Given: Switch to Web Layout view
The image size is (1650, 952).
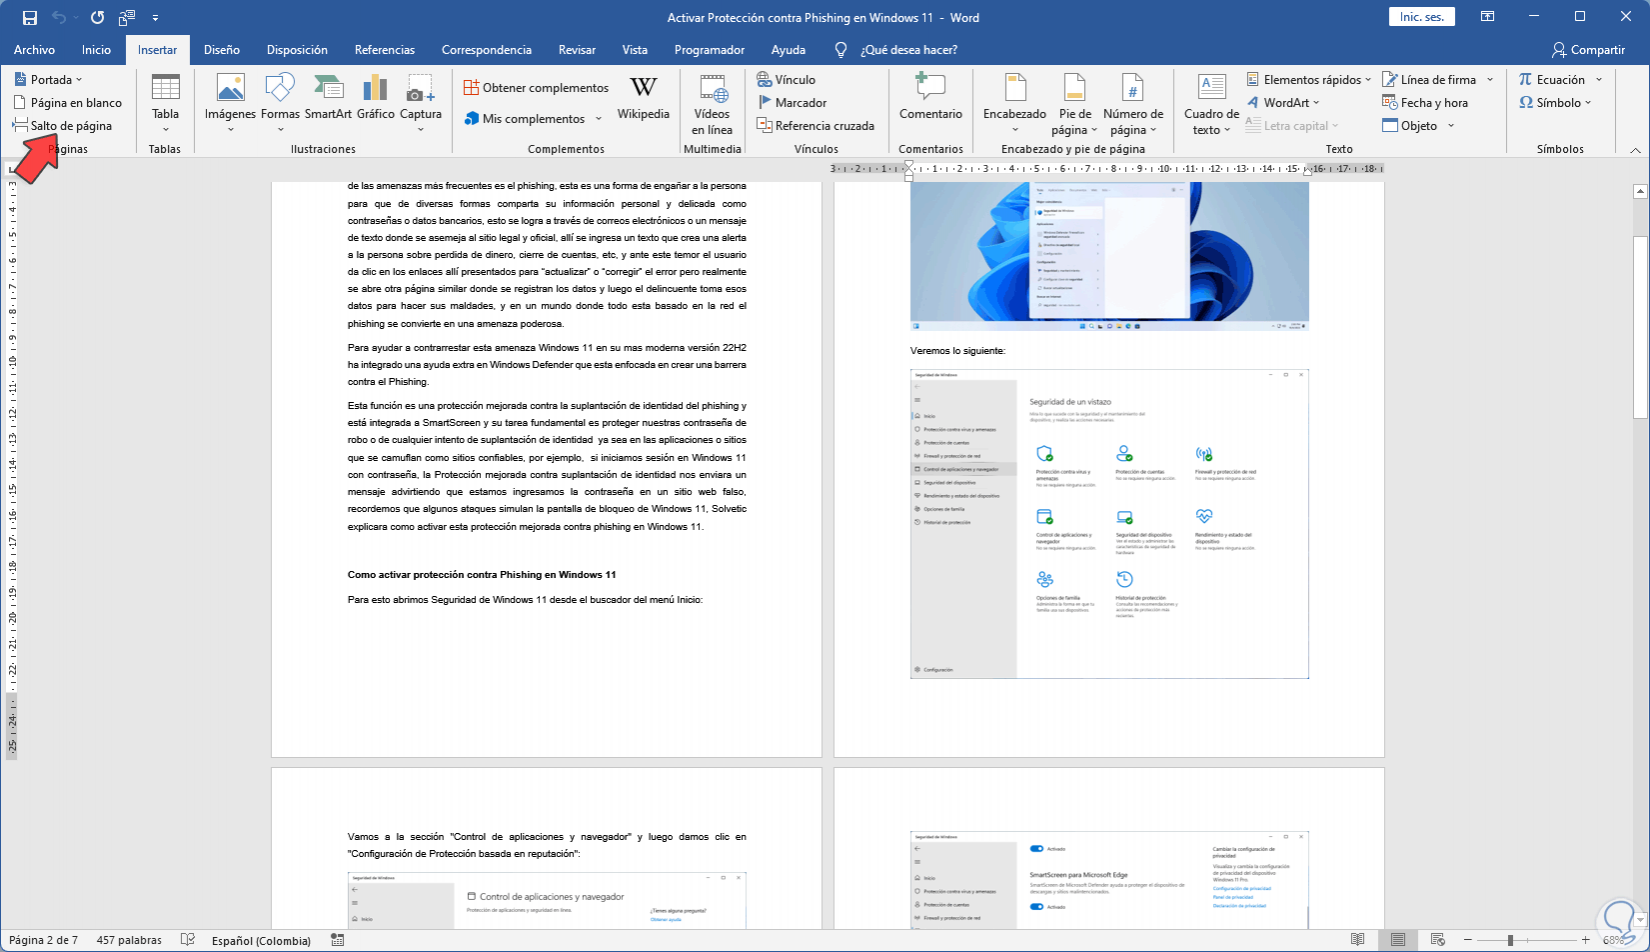Looking at the screenshot, I should [1438, 940].
